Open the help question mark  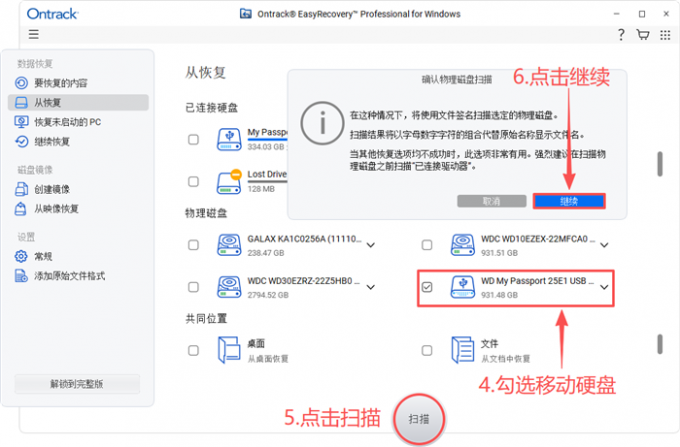pos(621,34)
